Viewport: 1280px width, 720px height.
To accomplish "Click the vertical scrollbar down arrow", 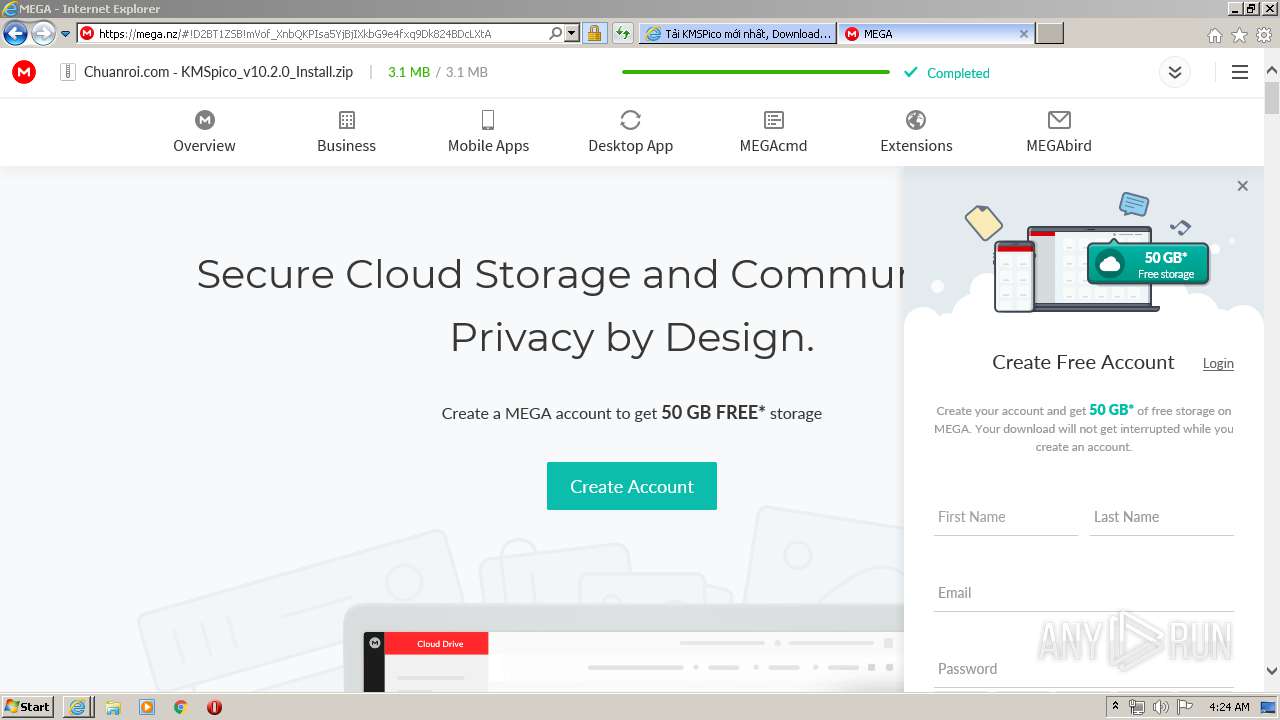I will pos(1272,671).
